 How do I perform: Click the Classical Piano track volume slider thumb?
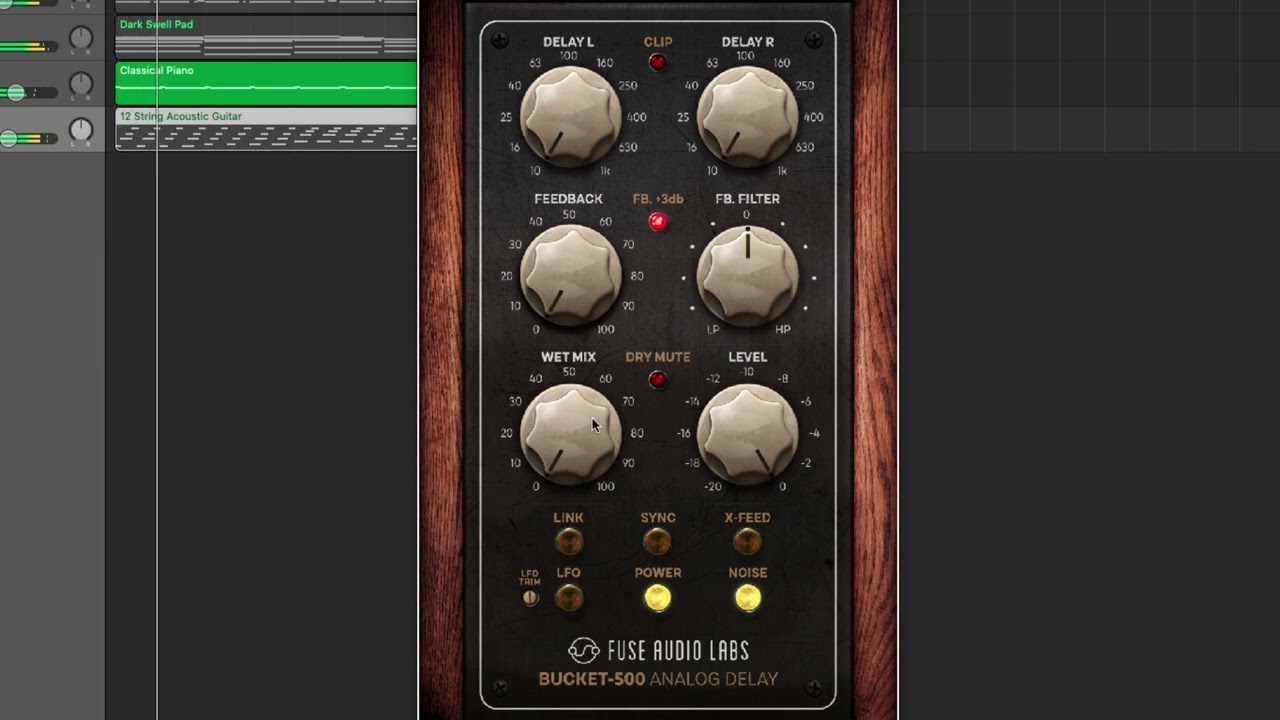click(x=16, y=93)
